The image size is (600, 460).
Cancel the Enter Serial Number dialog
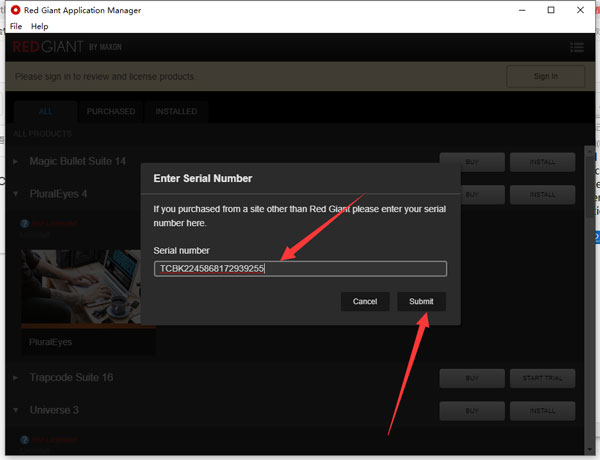365,301
